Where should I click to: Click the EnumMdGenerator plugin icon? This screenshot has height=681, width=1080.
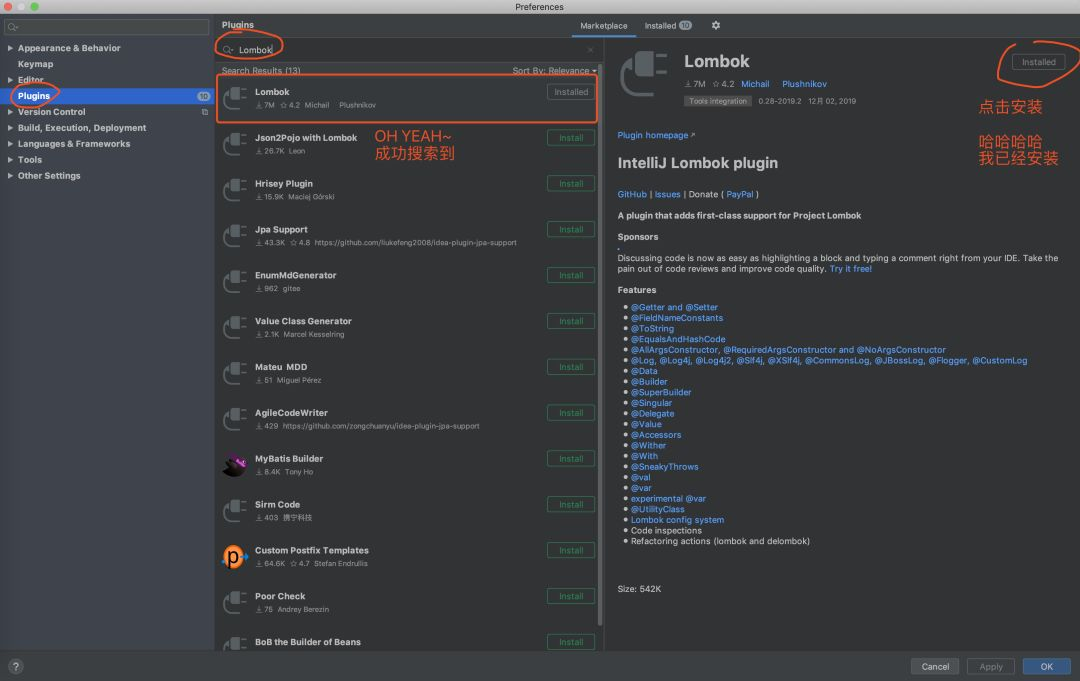click(235, 282)
